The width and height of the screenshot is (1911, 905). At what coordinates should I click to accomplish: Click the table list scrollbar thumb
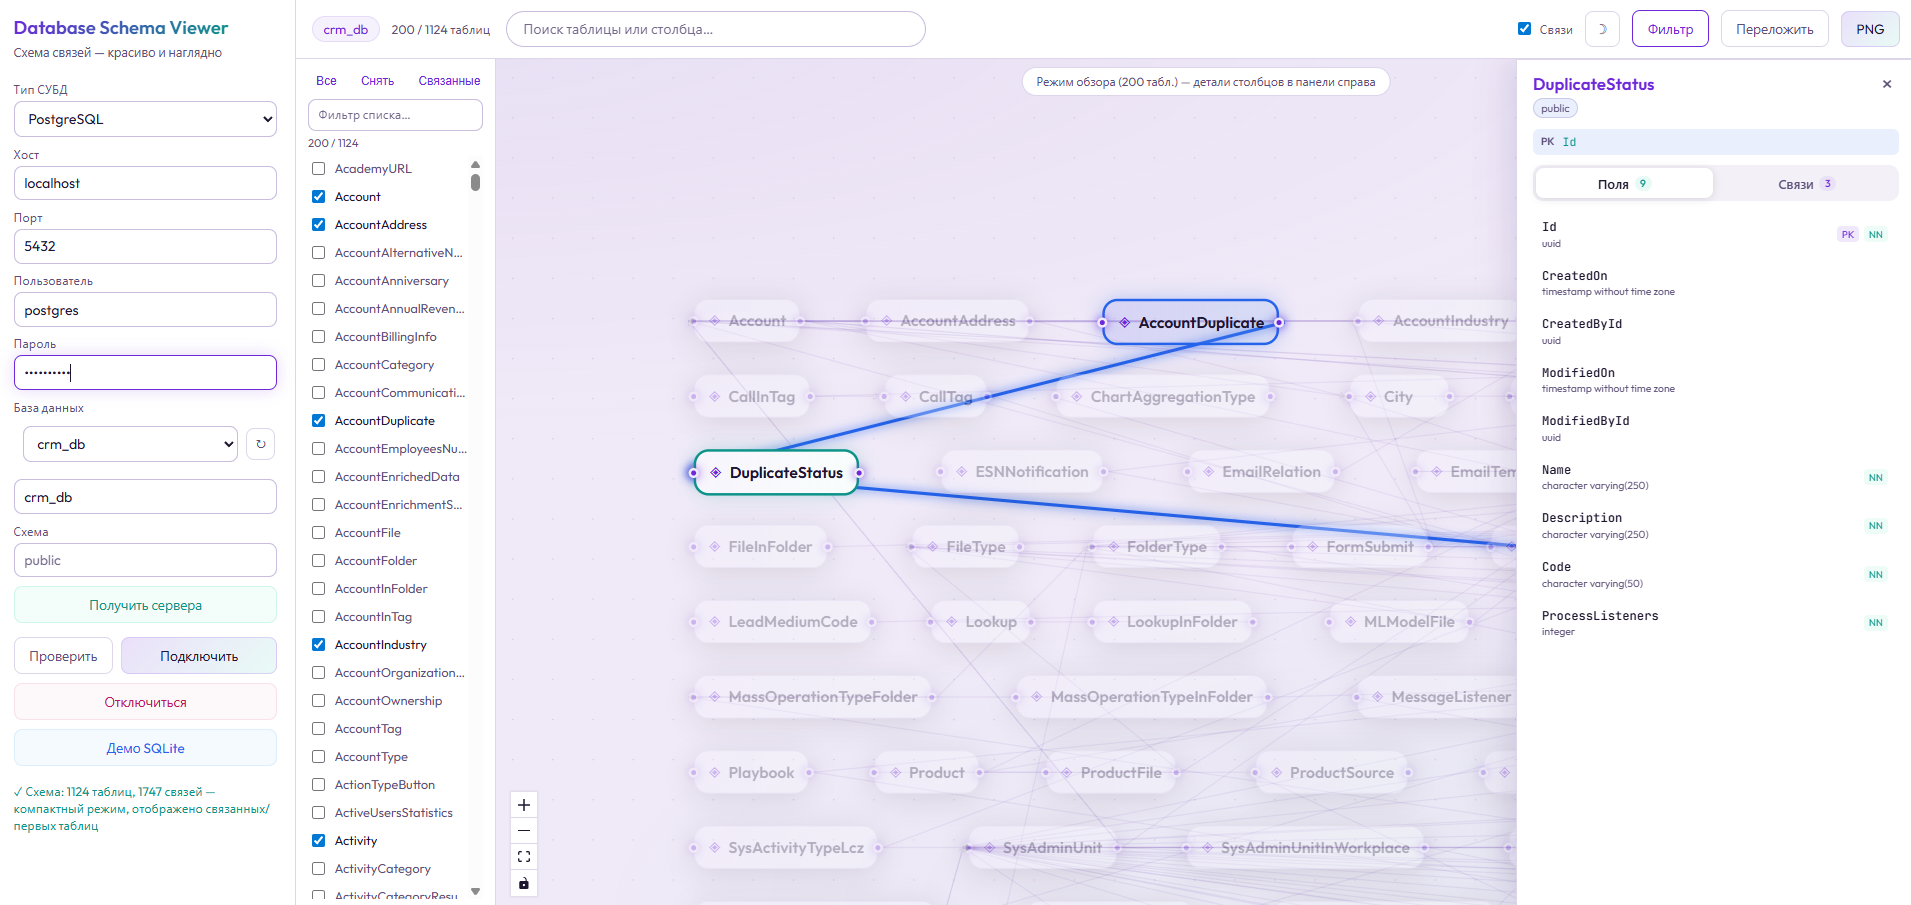click(475, 182)
